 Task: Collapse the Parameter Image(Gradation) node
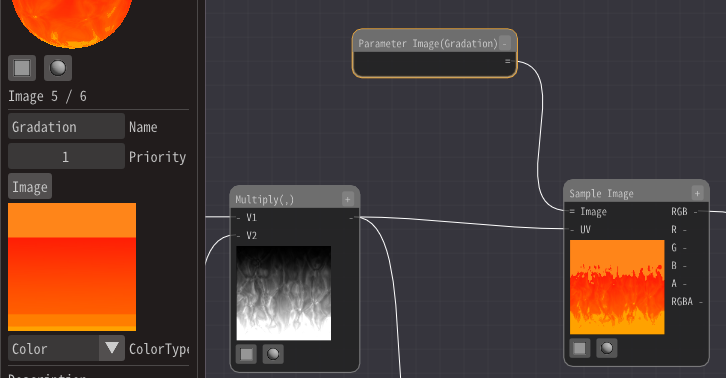(x=505, y=44)
